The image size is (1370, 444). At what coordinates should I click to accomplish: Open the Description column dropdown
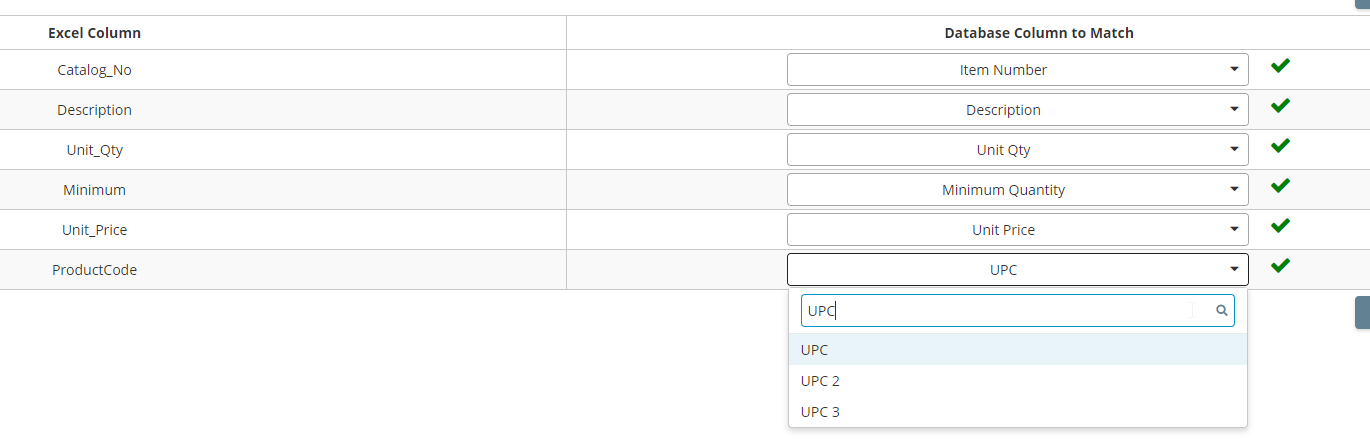point(1018,110)
